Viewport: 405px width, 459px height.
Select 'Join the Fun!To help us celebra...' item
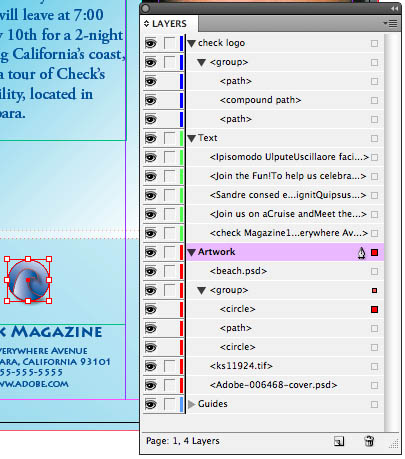[288, 176]
